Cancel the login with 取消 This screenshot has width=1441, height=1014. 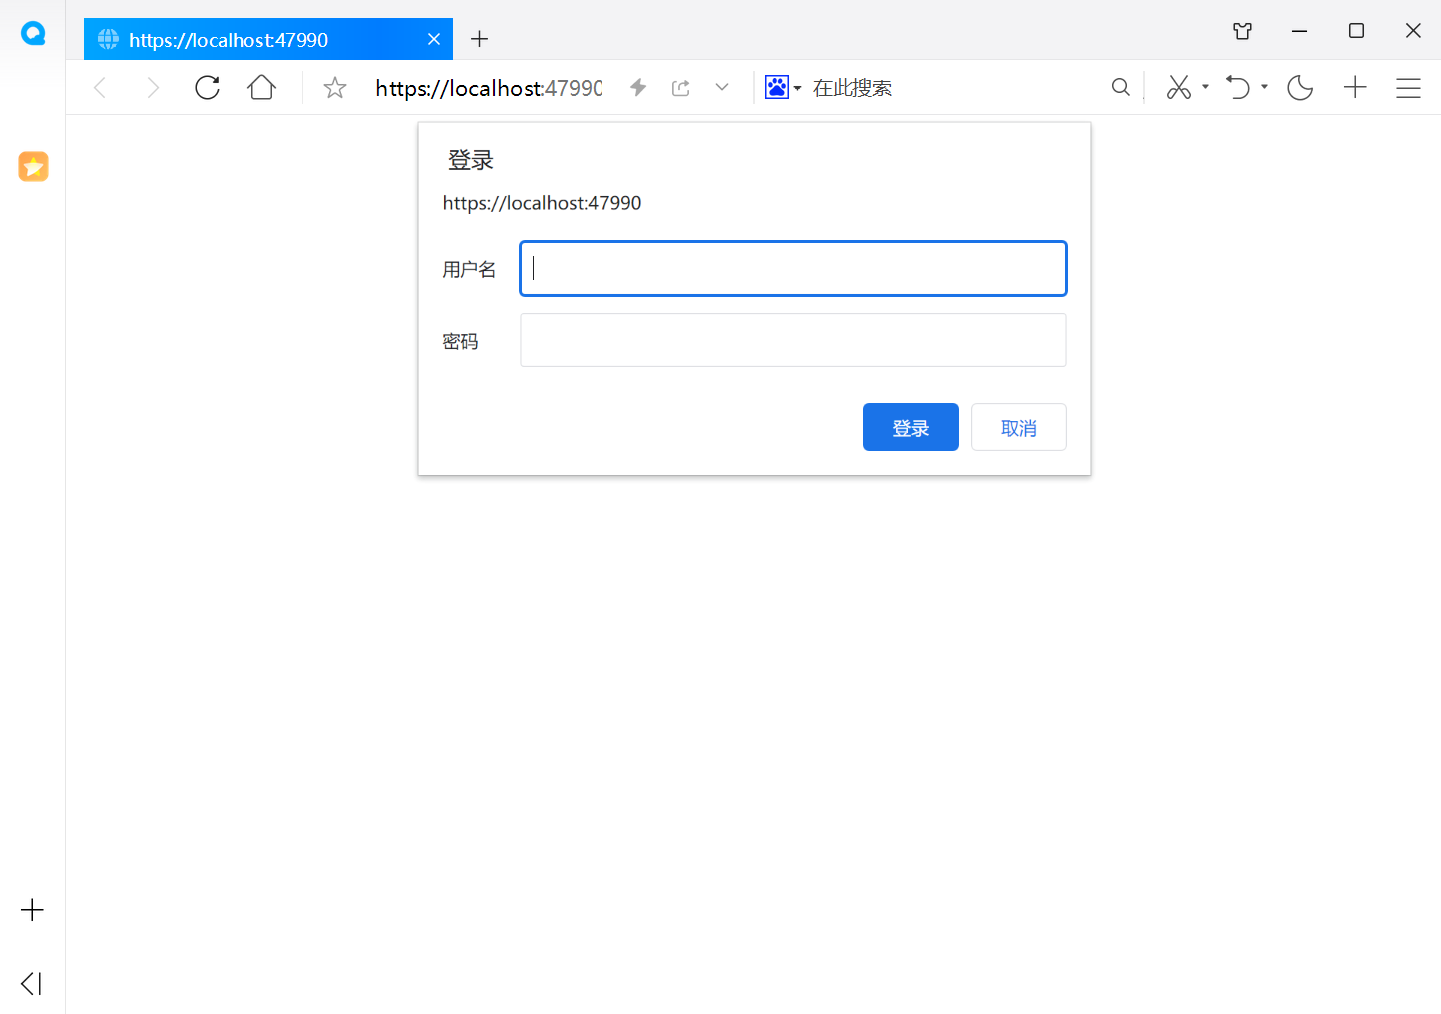pyautogui.click(x=1019, y=427)
